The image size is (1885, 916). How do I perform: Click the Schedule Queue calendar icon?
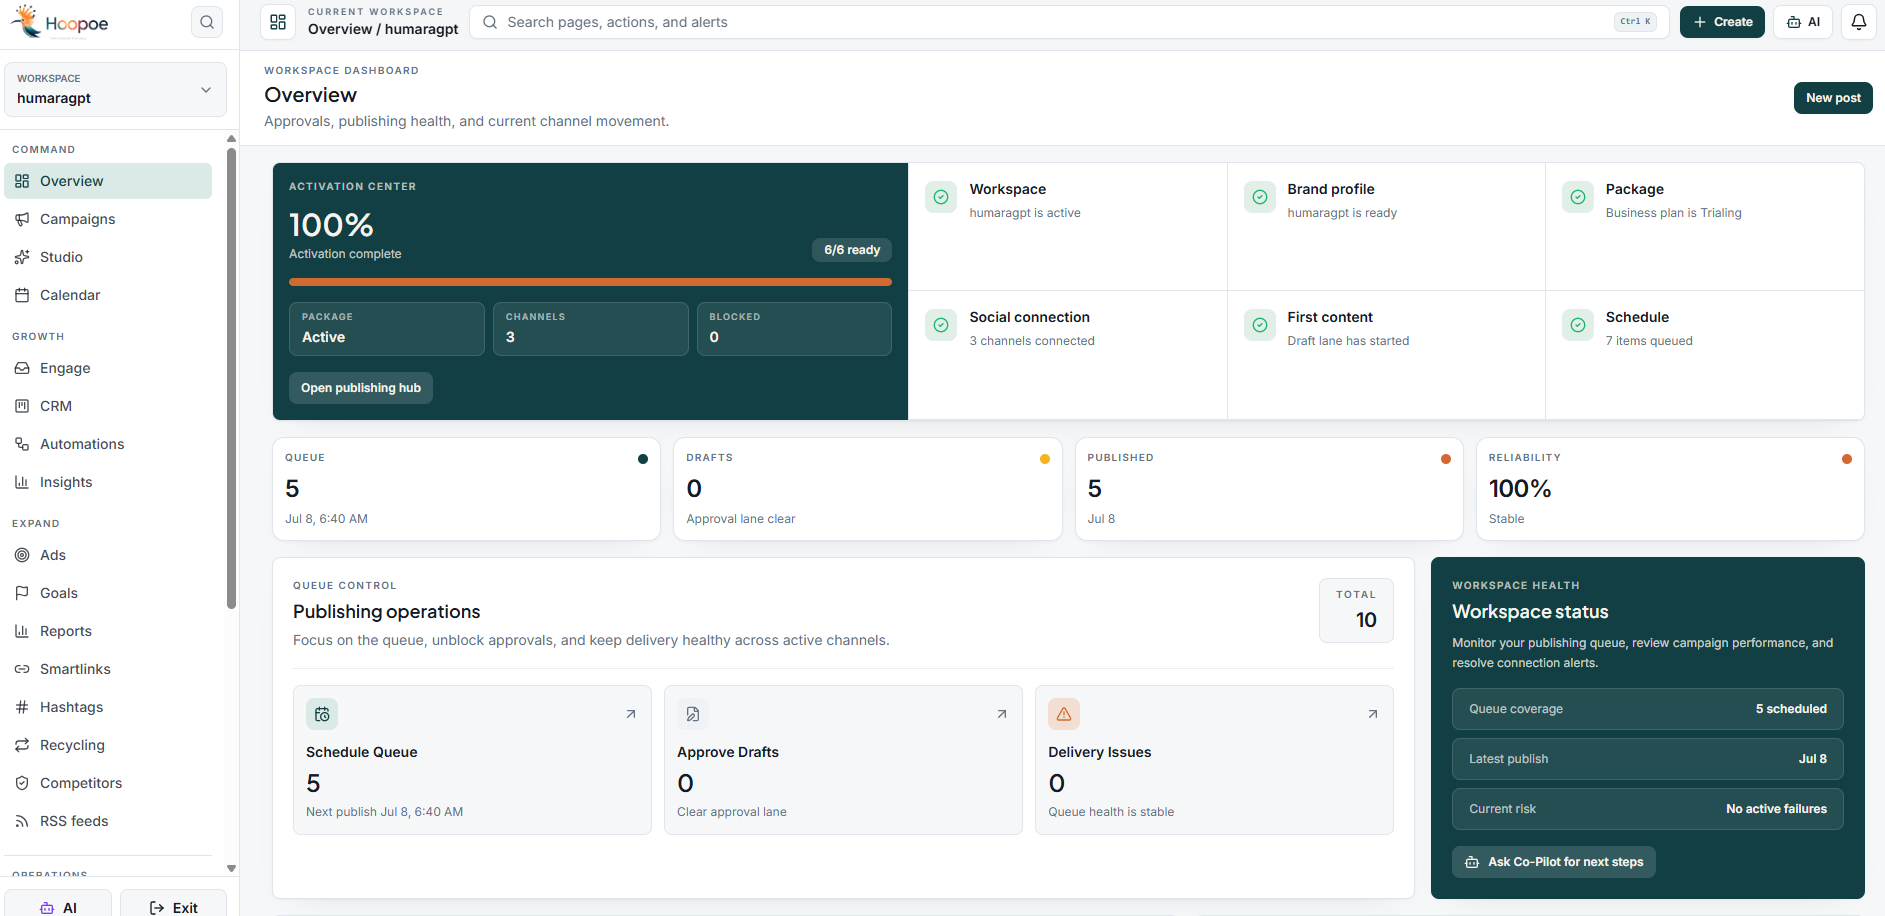click(x=322, y=714)
